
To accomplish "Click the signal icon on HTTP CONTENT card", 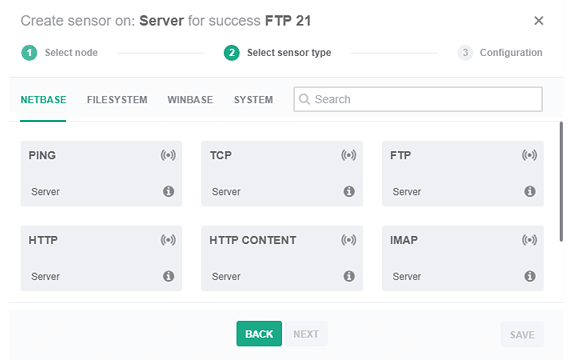I will tap(349, 240).
